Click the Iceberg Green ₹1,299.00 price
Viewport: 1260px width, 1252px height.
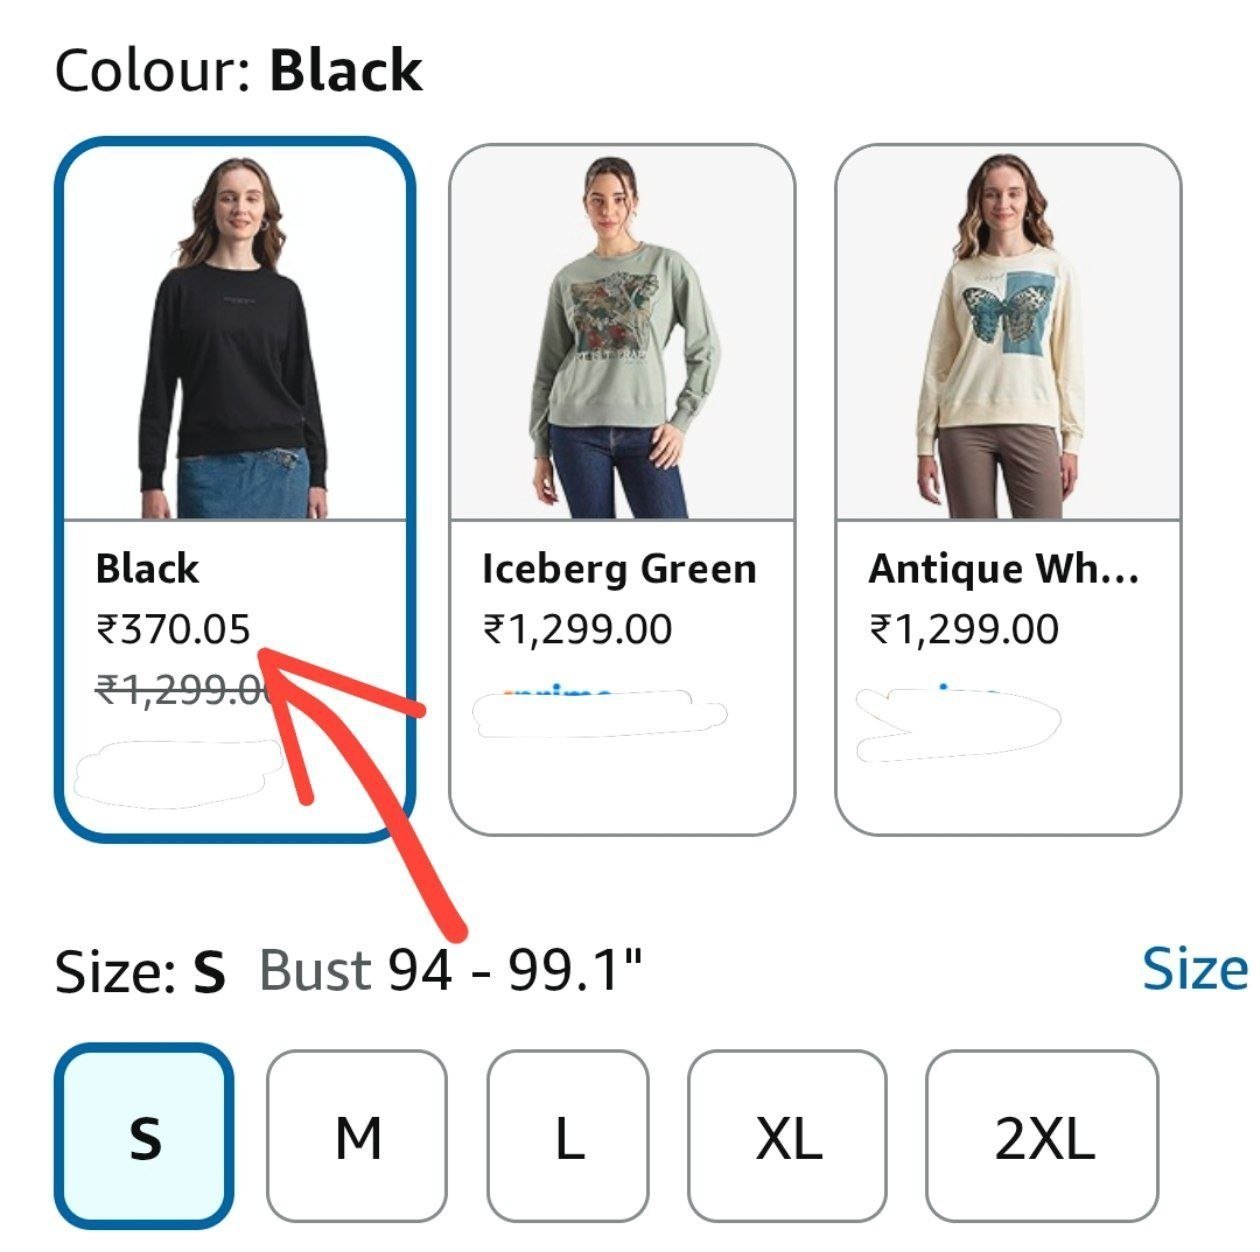(578, 629)
